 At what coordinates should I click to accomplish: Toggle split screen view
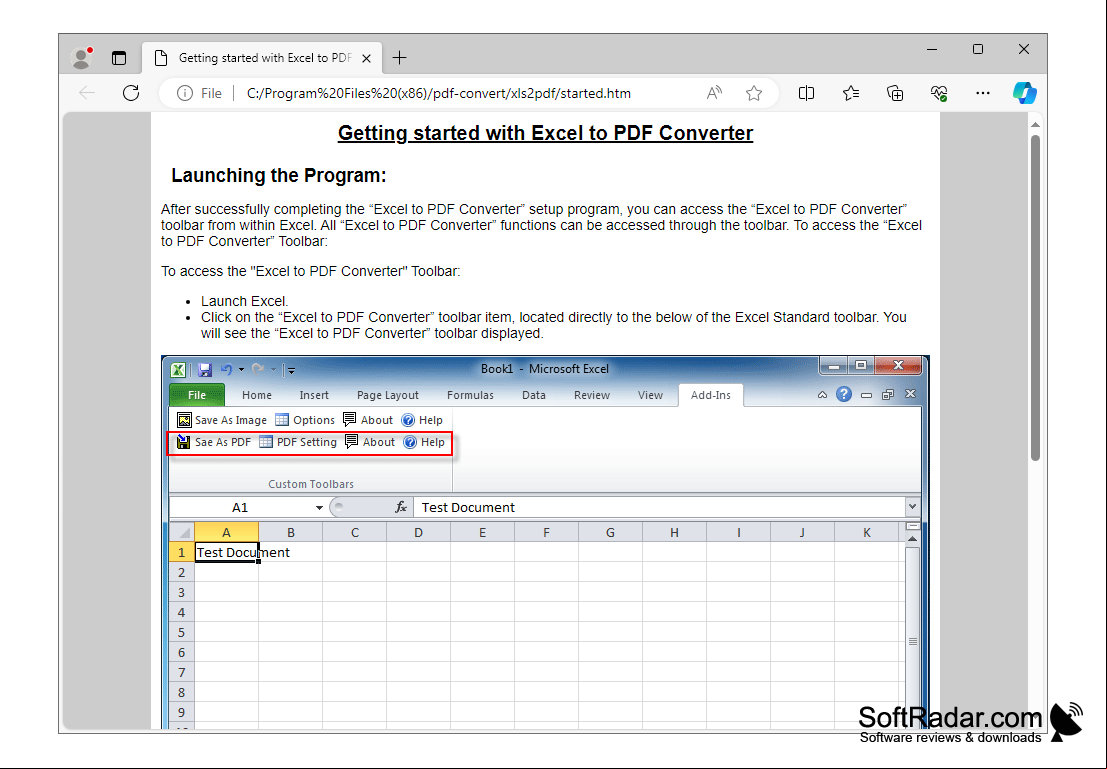[x=806, y=93]
